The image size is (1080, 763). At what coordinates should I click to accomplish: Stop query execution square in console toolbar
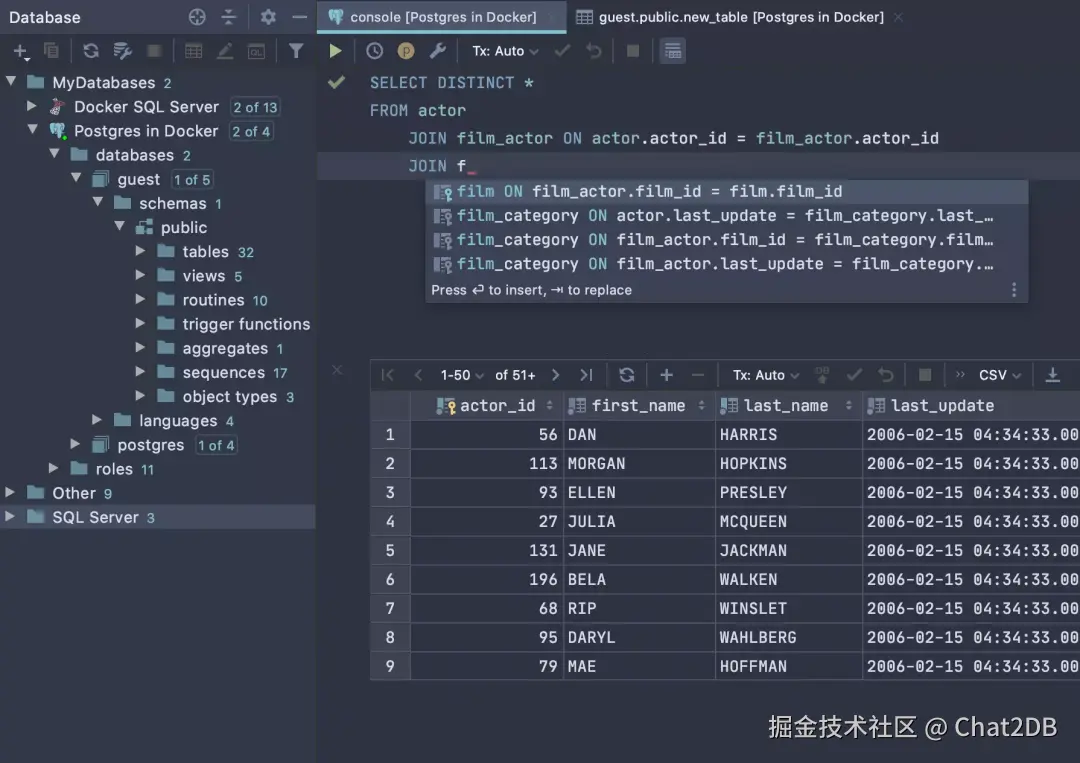point(632,50)
